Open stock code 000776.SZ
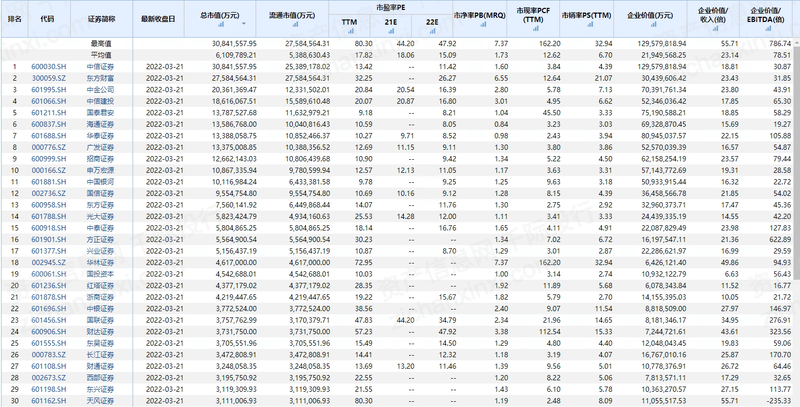 (48, 147)
